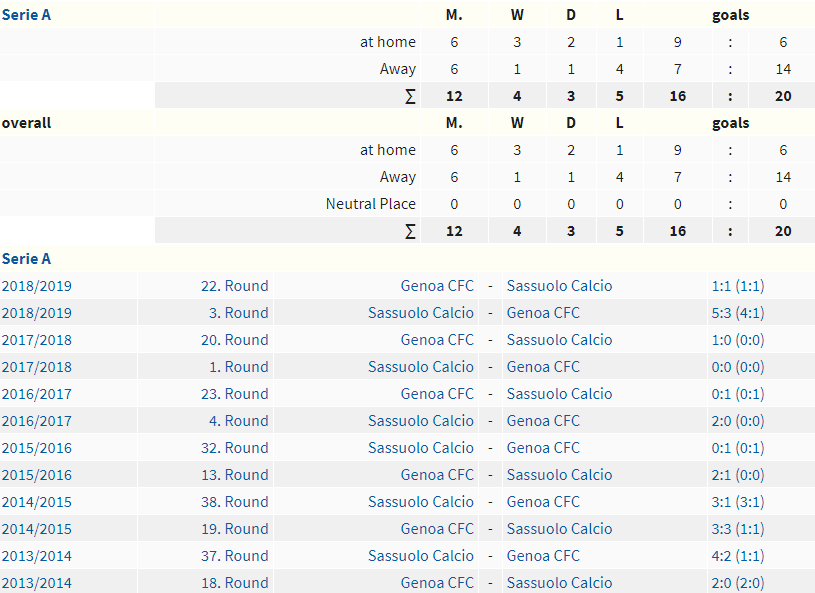The height and width of the screenshot is (593, 815).
Task: Open the 22. Round link
Action: 234,286
